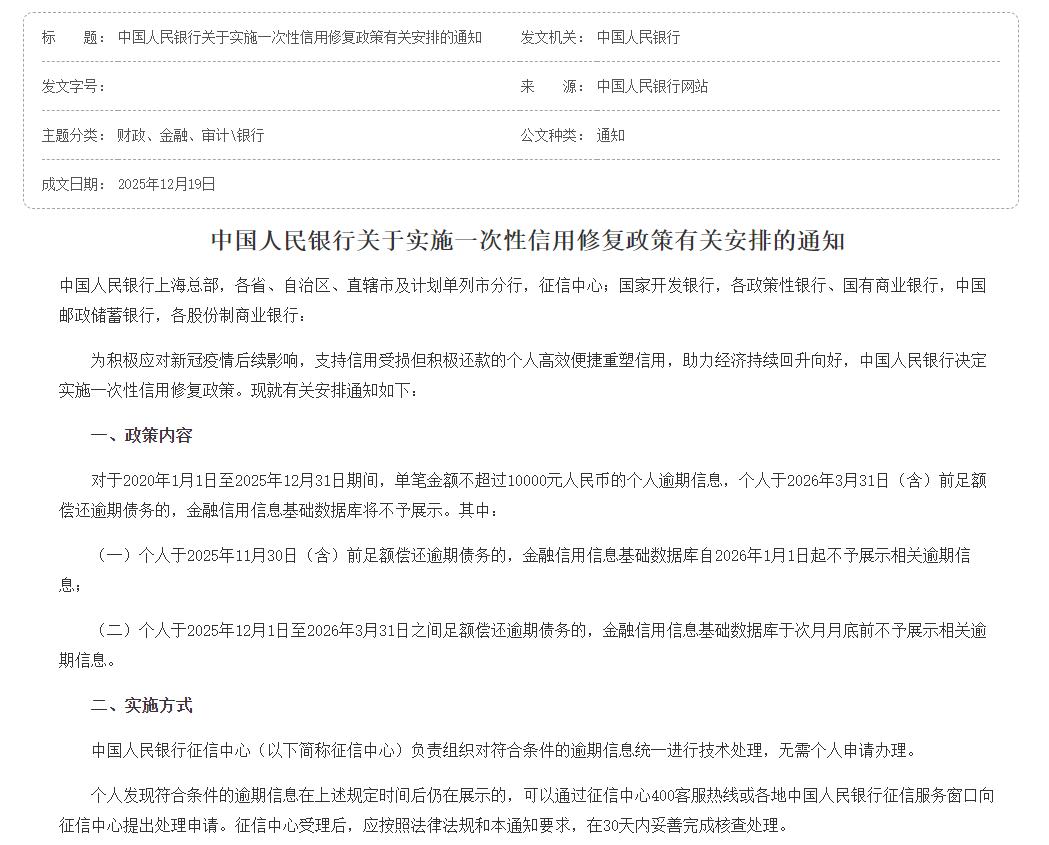Click the 财政、金融、审计\银行 category text
This screenshot has height=845, width=1049.
pyautogui.click(x=189, y=135)
